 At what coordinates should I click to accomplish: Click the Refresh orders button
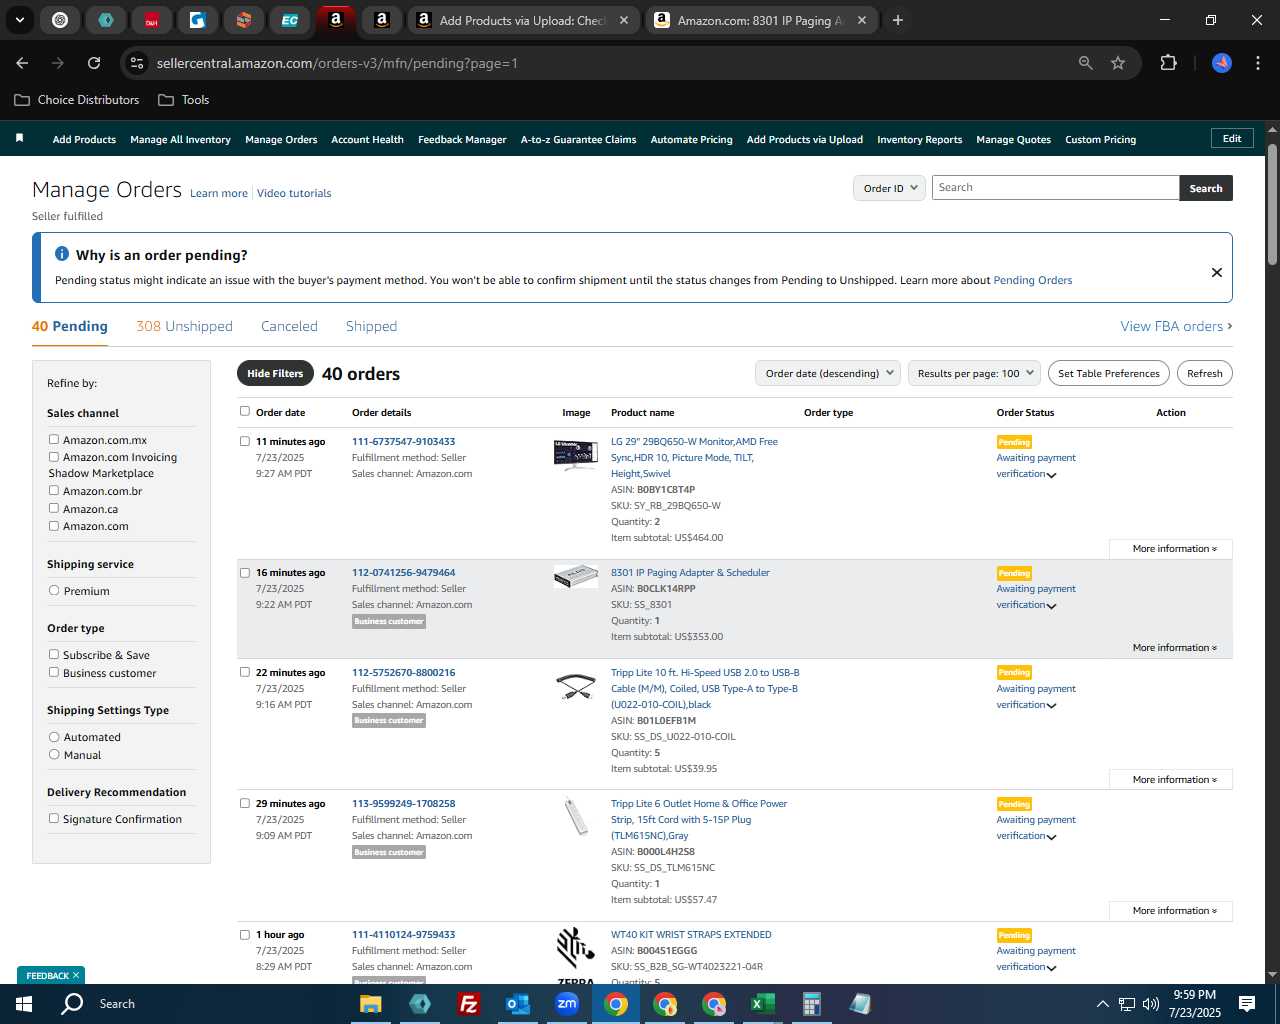(x=1204, y=373)
